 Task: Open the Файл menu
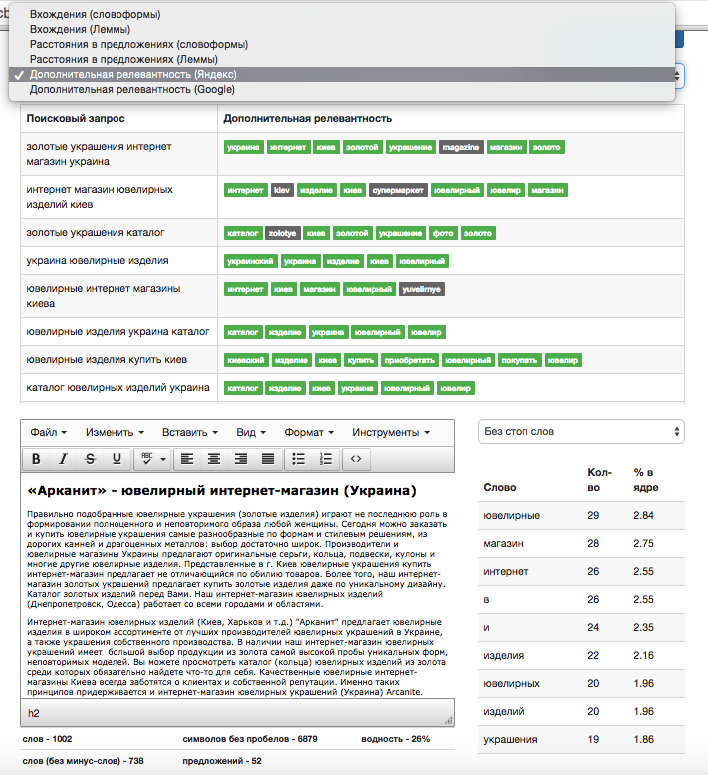point(48,432)
